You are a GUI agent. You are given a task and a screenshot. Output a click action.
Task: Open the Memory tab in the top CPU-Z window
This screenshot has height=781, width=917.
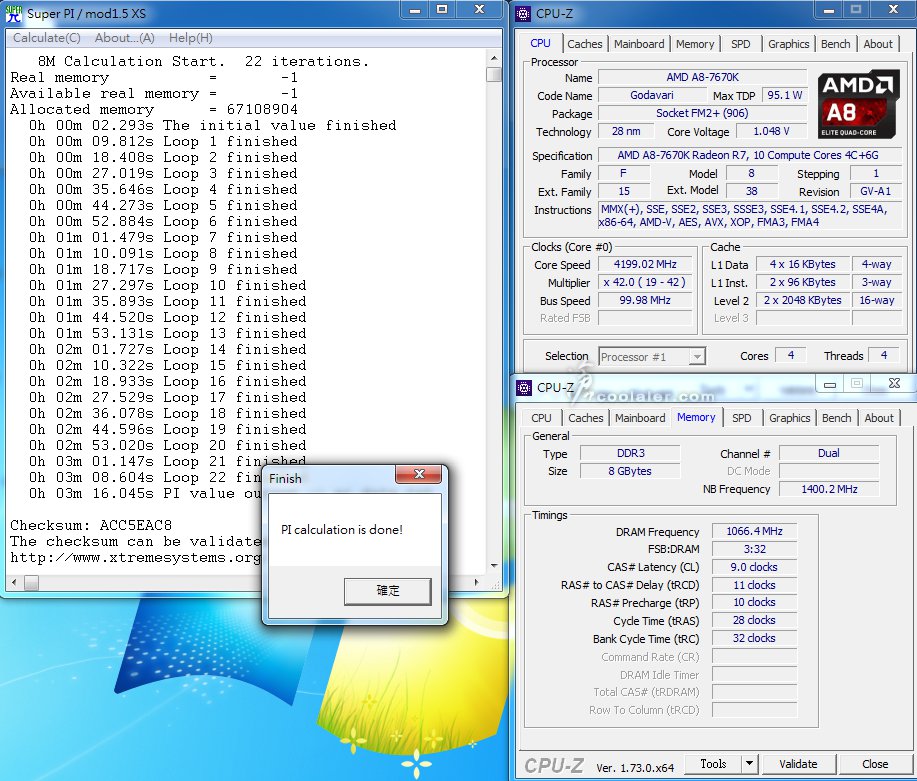click(x=695, y=44)
